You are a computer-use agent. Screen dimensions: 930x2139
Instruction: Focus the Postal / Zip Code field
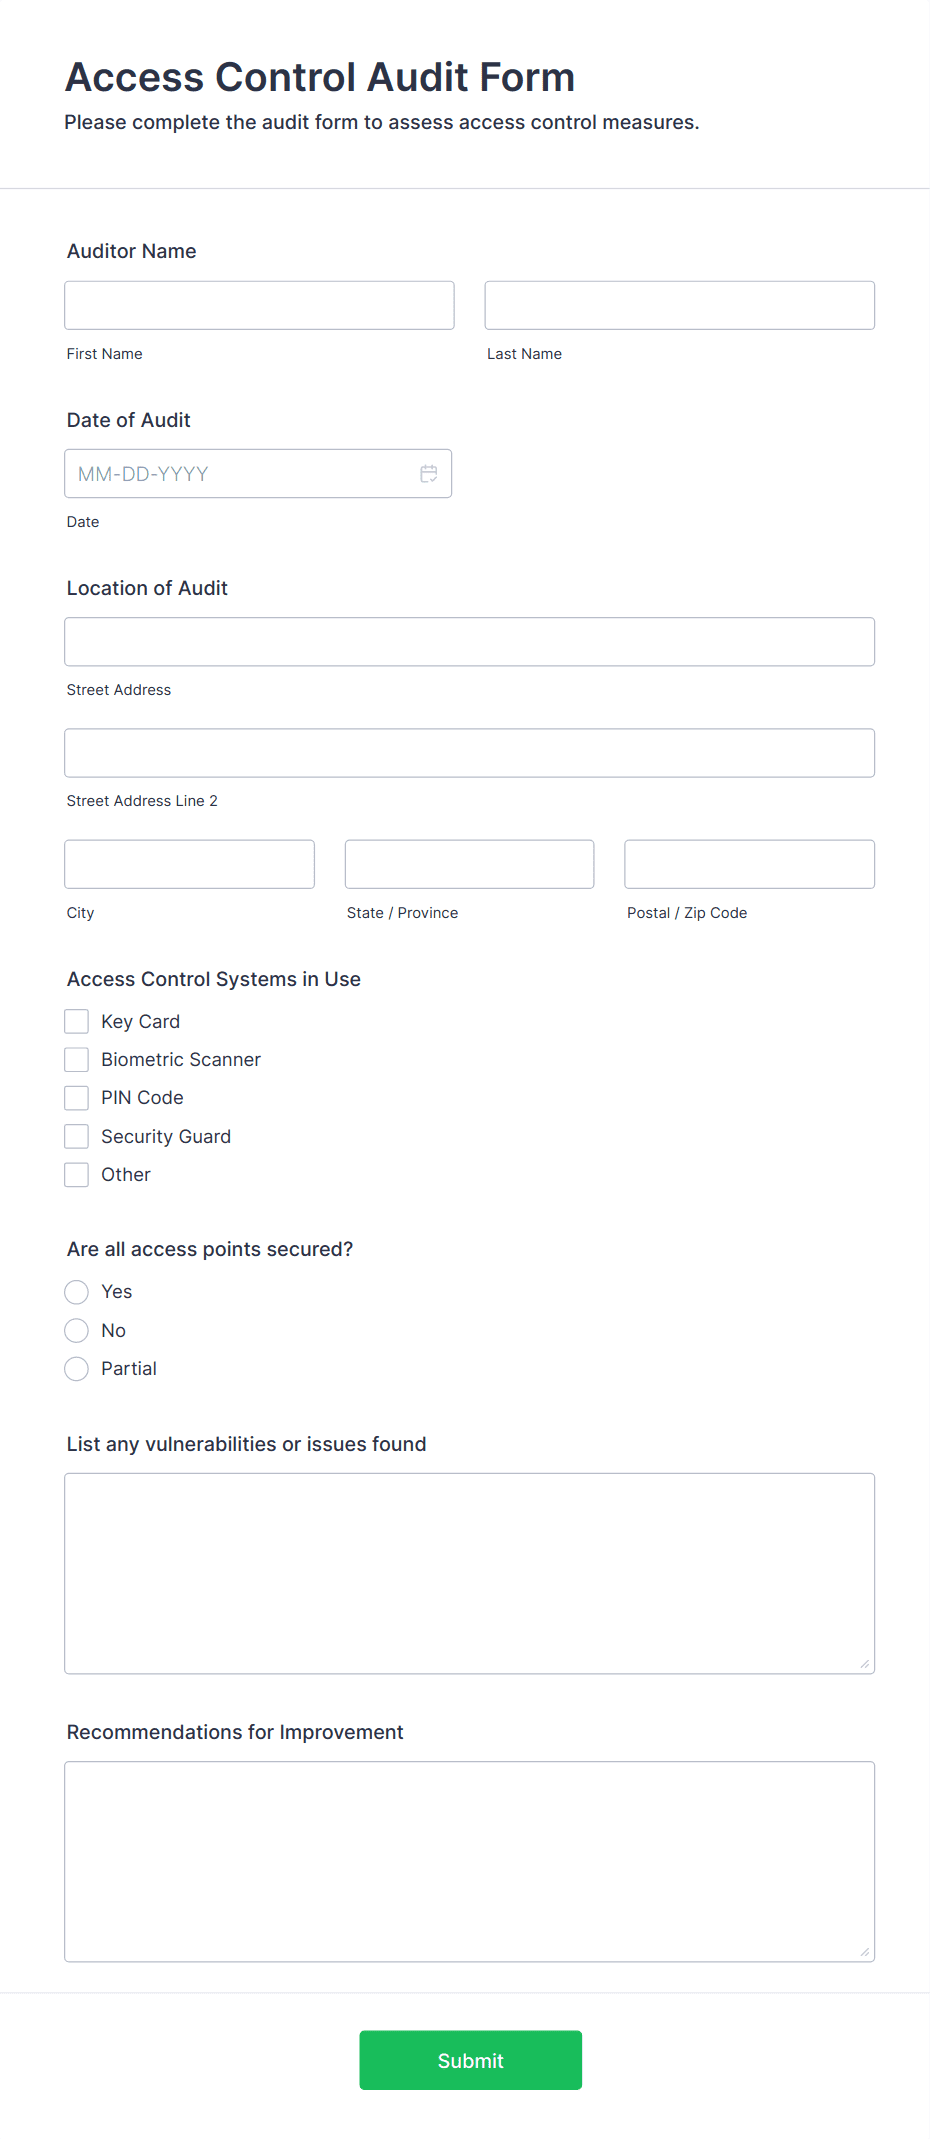coord(749,864)
